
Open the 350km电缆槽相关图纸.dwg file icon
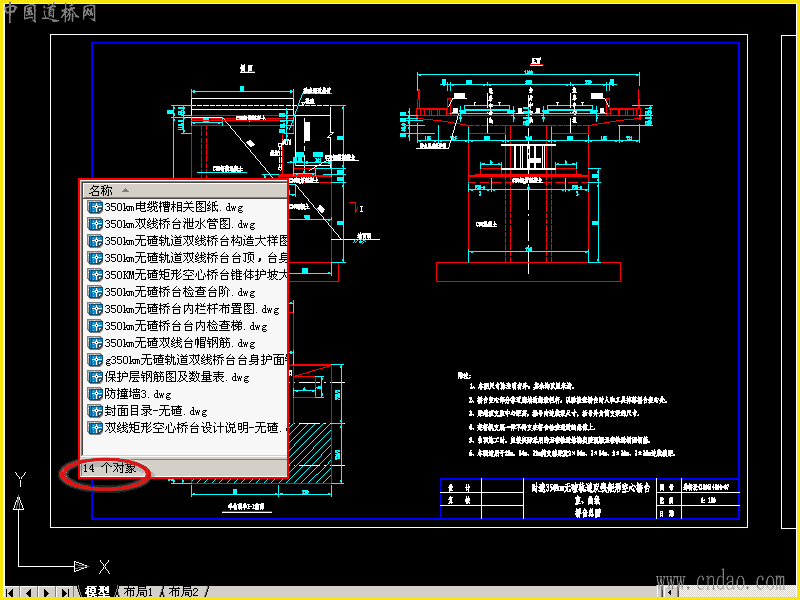click(x=95, y=207)
